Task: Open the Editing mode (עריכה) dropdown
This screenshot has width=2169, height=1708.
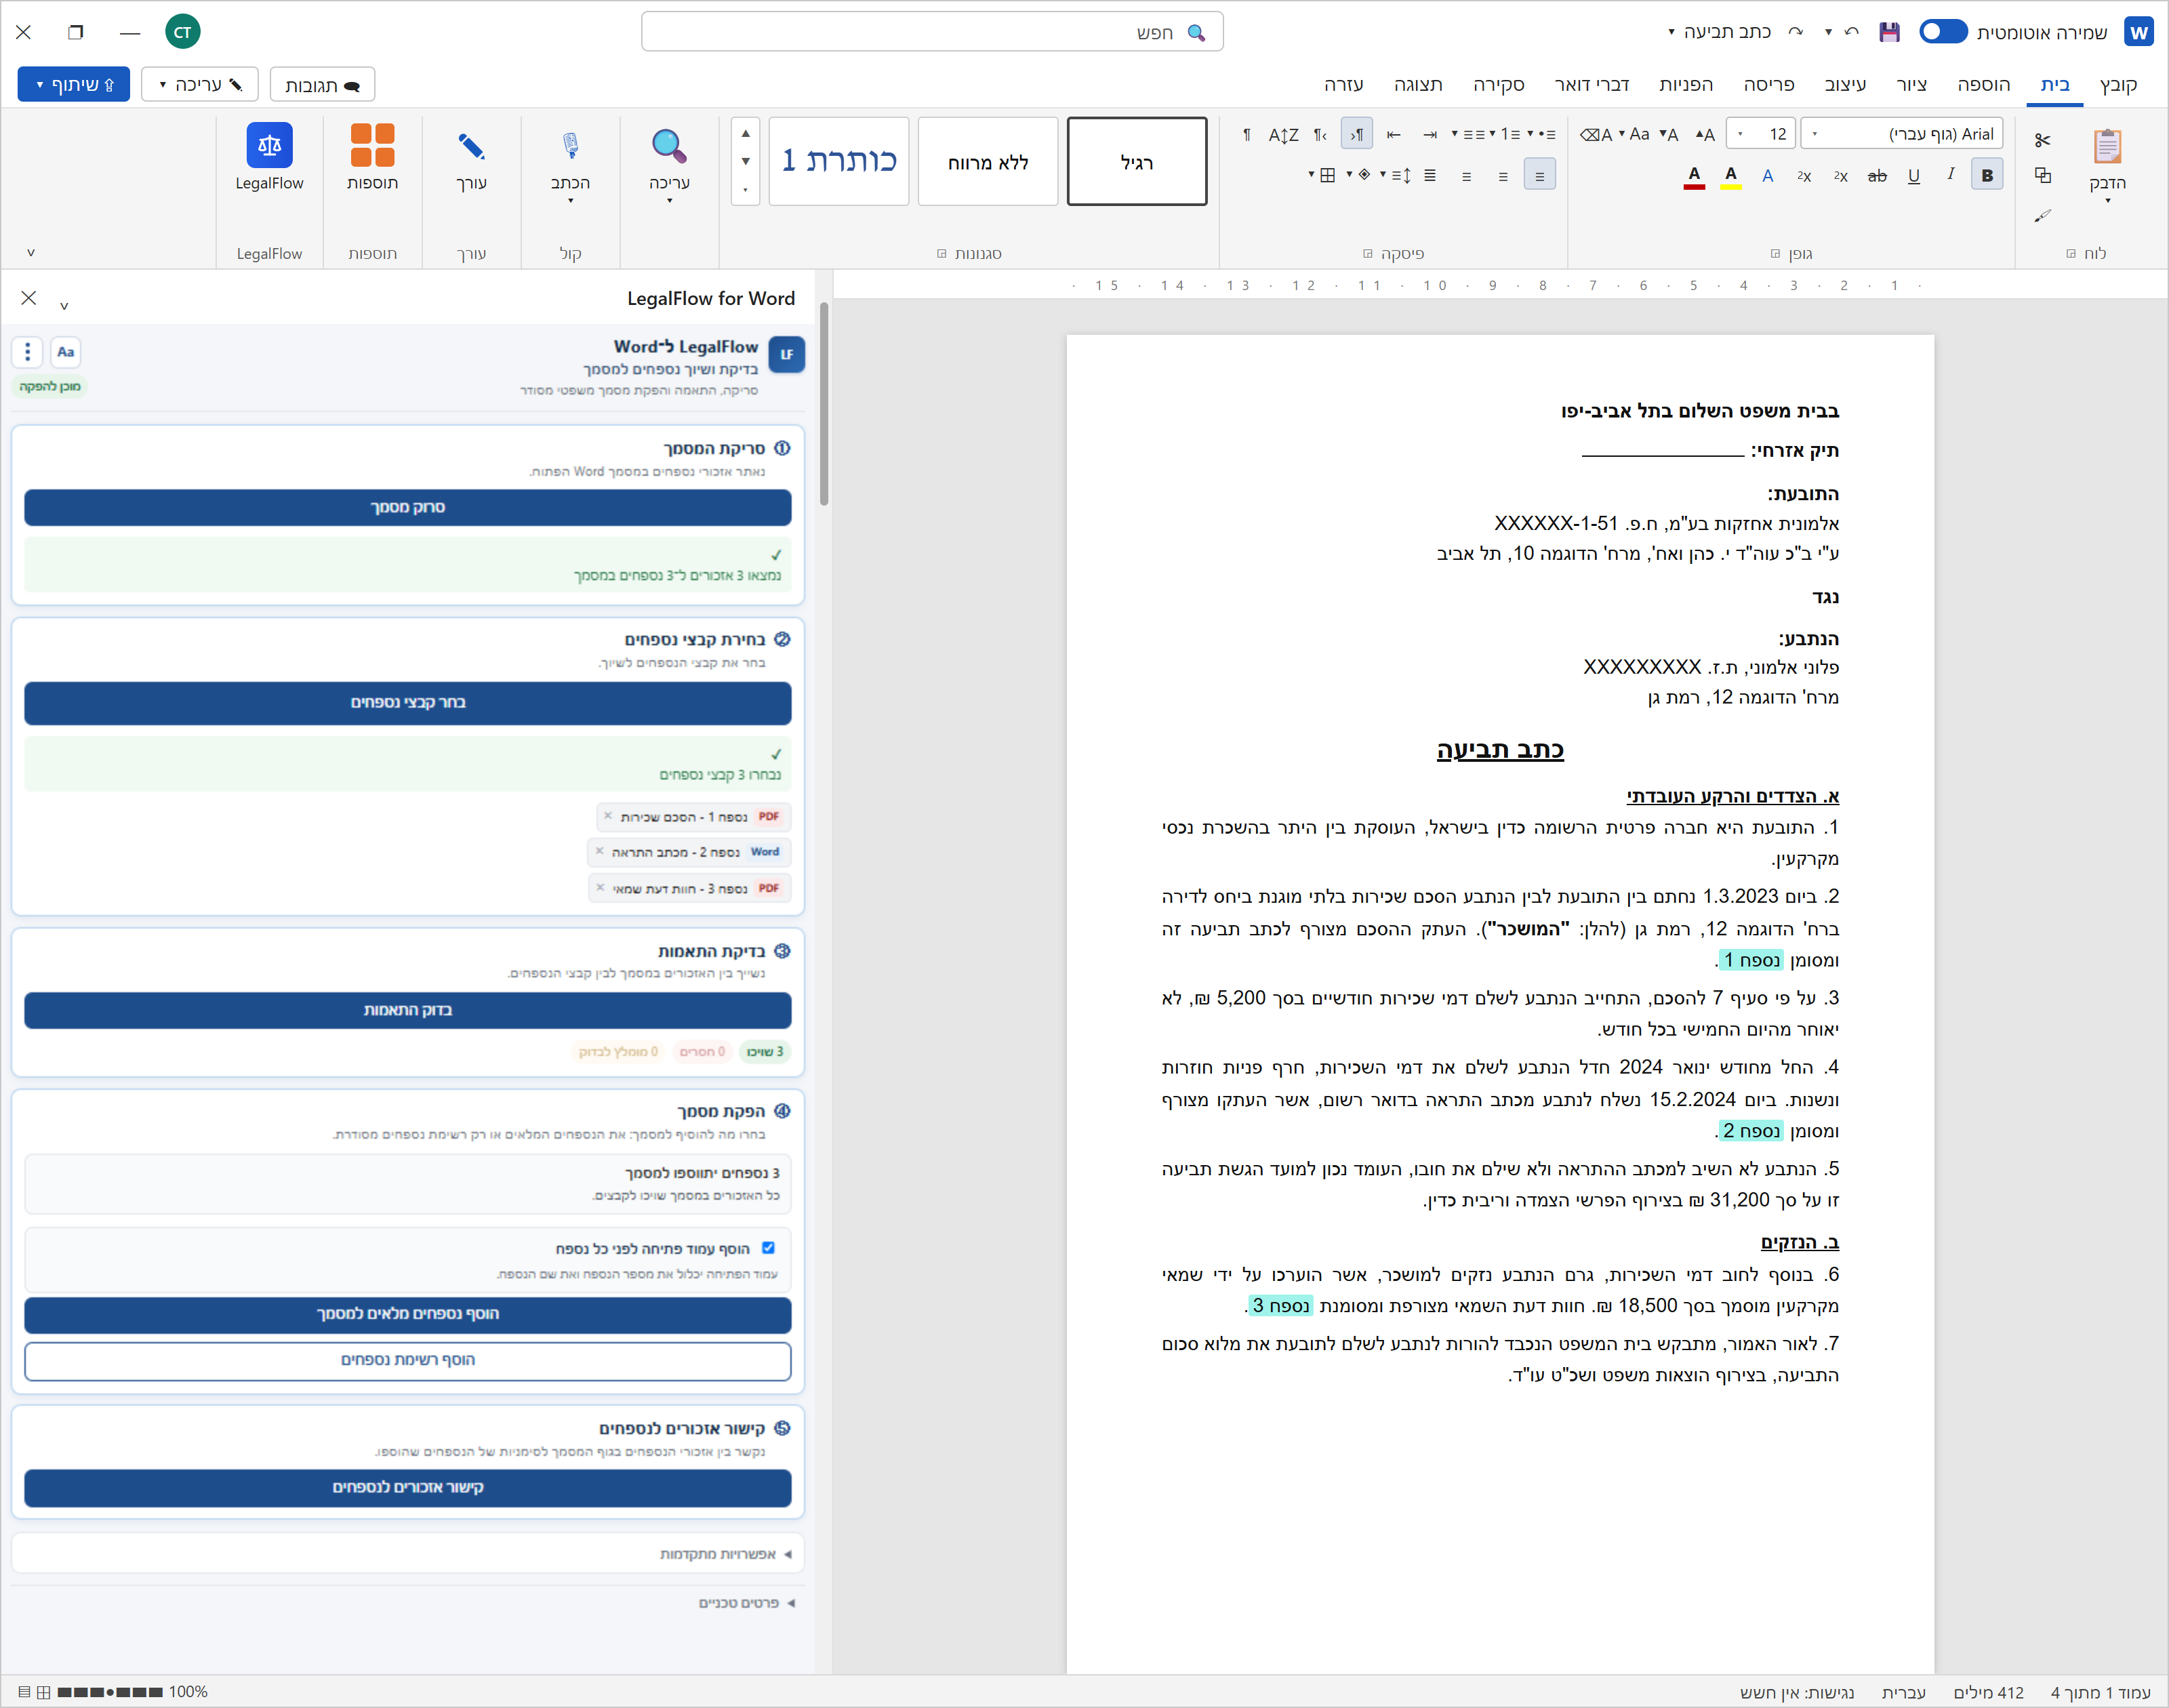Action: 200,85
